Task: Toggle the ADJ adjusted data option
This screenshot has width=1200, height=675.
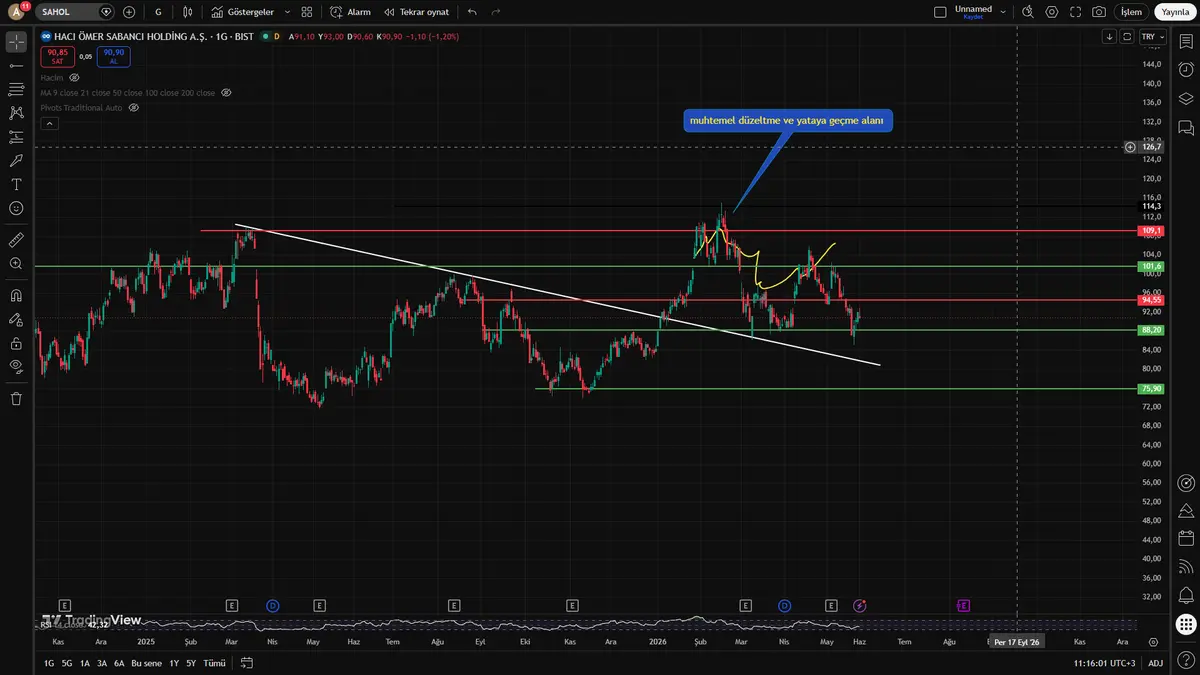Action: coord(1155,663)
